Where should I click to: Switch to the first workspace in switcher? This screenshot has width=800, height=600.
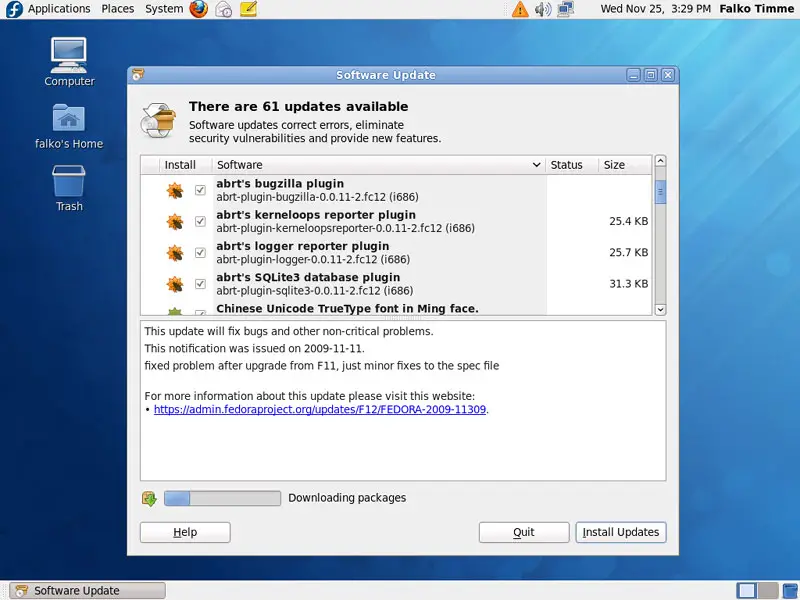point(746,591)
